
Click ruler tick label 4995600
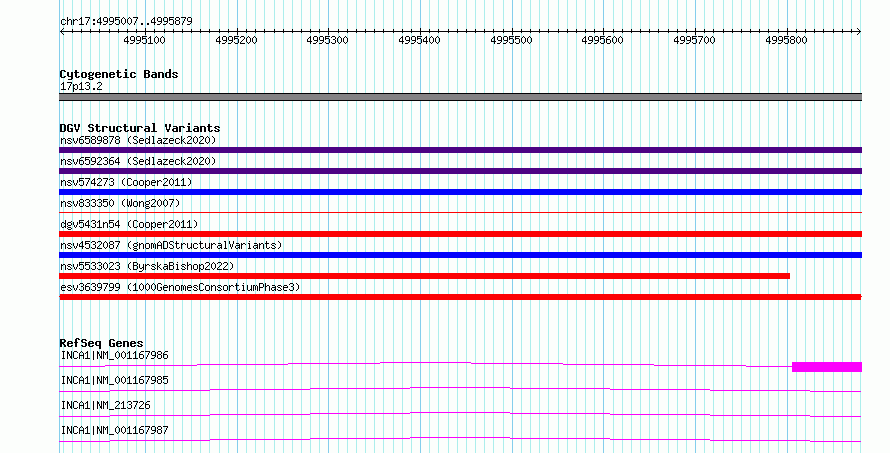pyautogui.click(x=603, y=40)
